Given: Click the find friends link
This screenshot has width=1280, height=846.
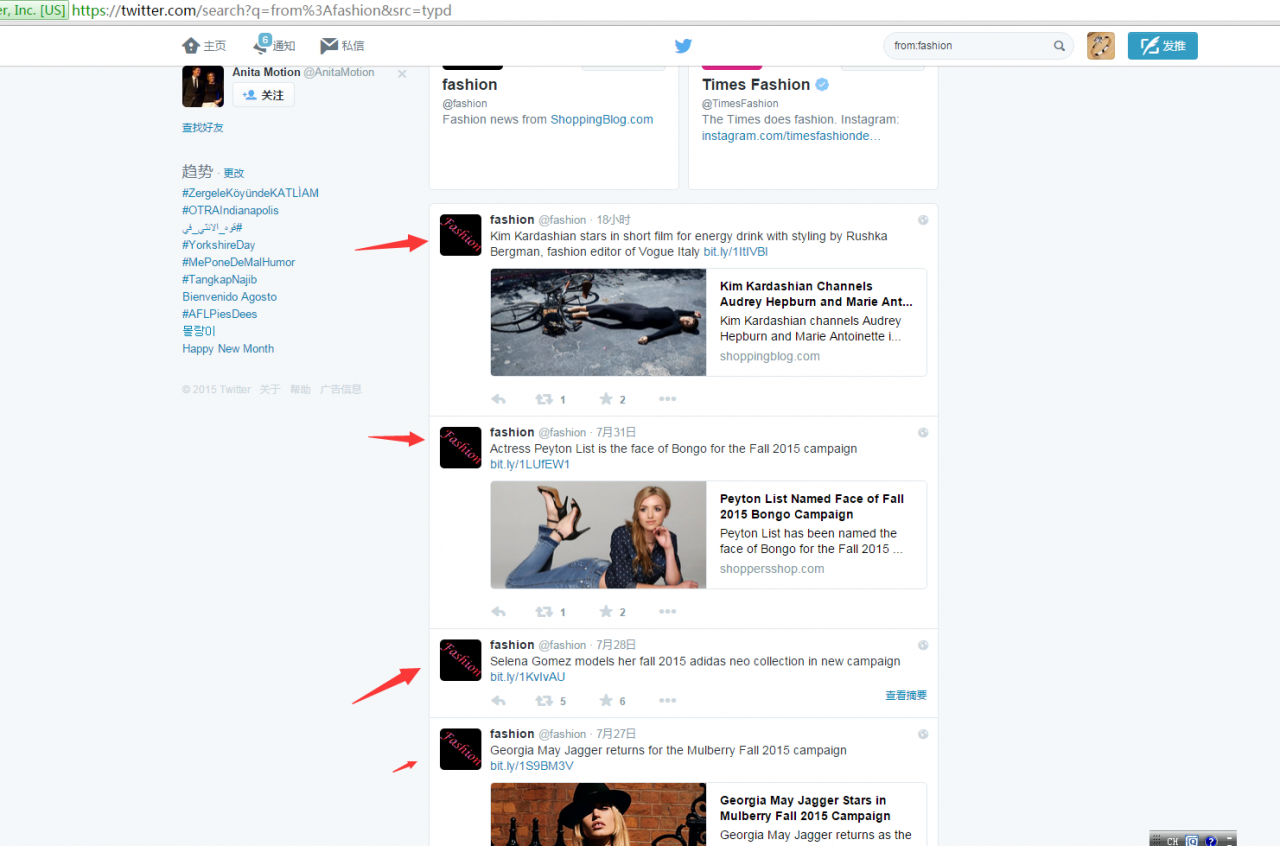Looking at the screenshot, I should [x=203, y=128].
